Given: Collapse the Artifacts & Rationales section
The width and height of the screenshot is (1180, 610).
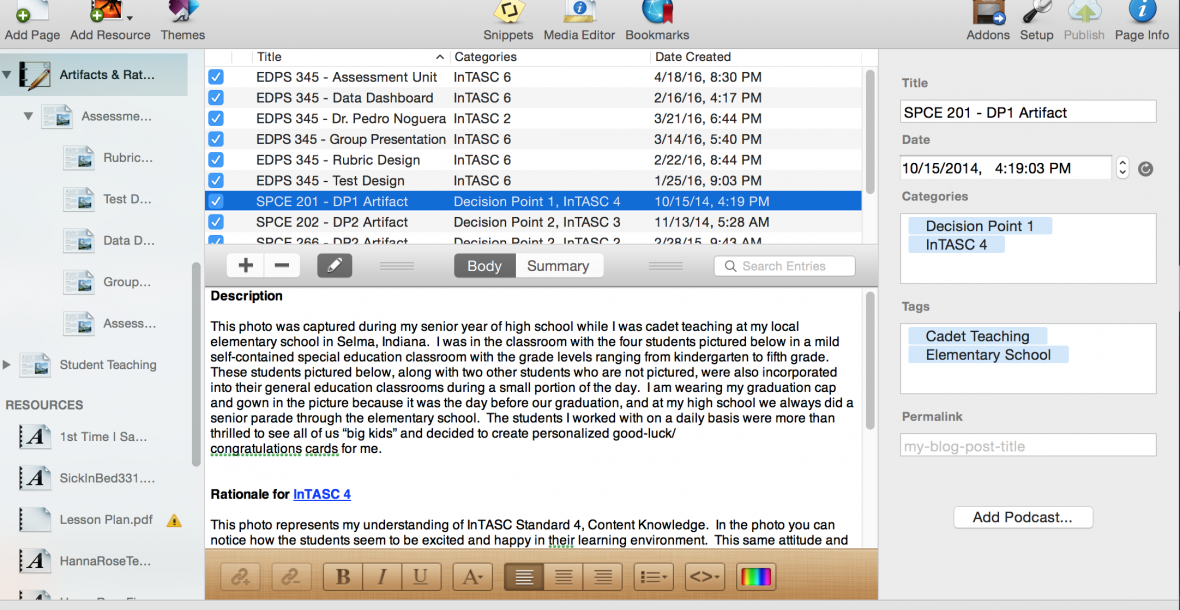Looking at the screenshot, I should [7, 74].
